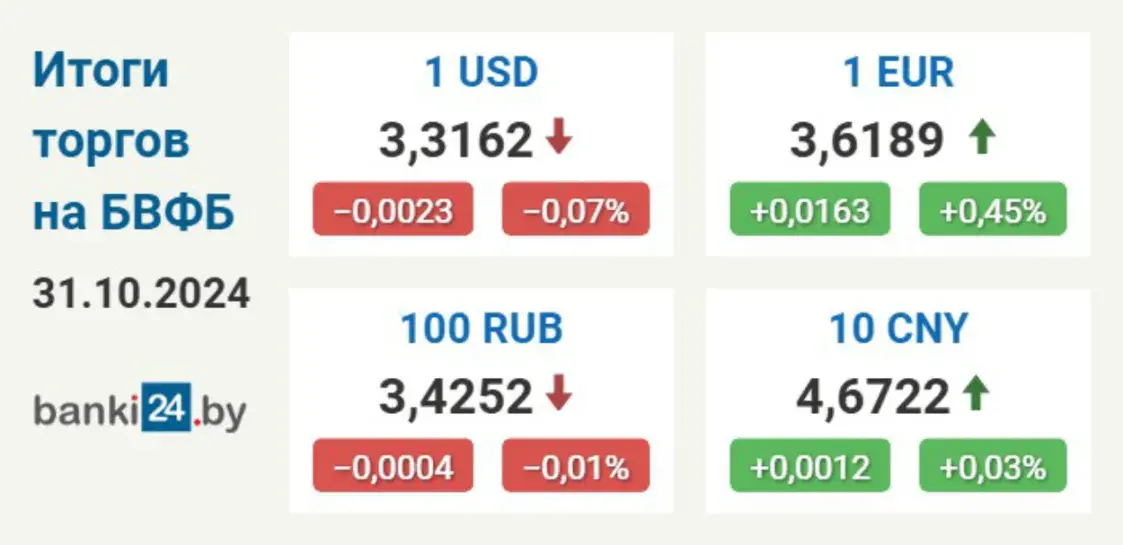
Task: Click the +0,0012 CNY change badge
Action: pos(810,466)
